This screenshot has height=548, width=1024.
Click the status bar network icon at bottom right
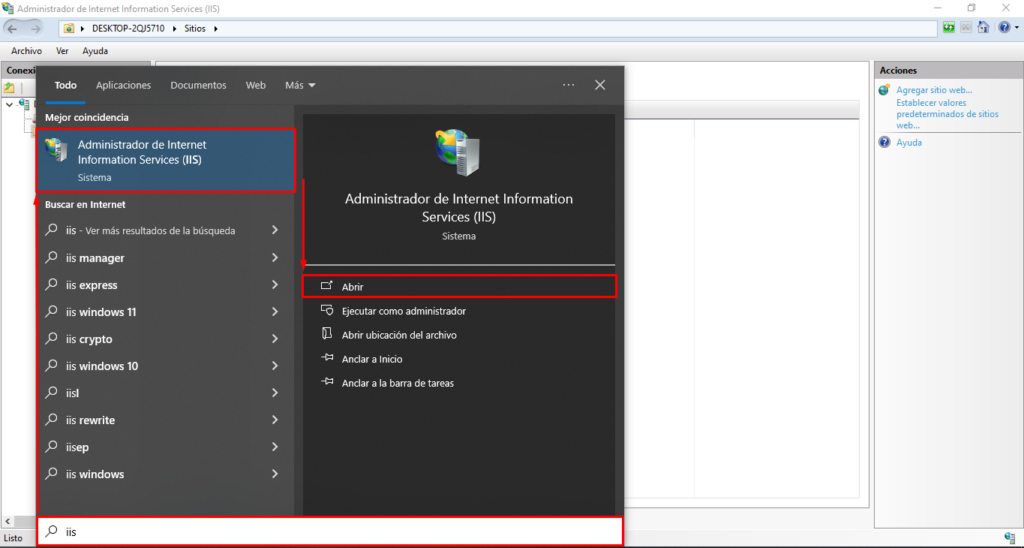coord(1010,538)
